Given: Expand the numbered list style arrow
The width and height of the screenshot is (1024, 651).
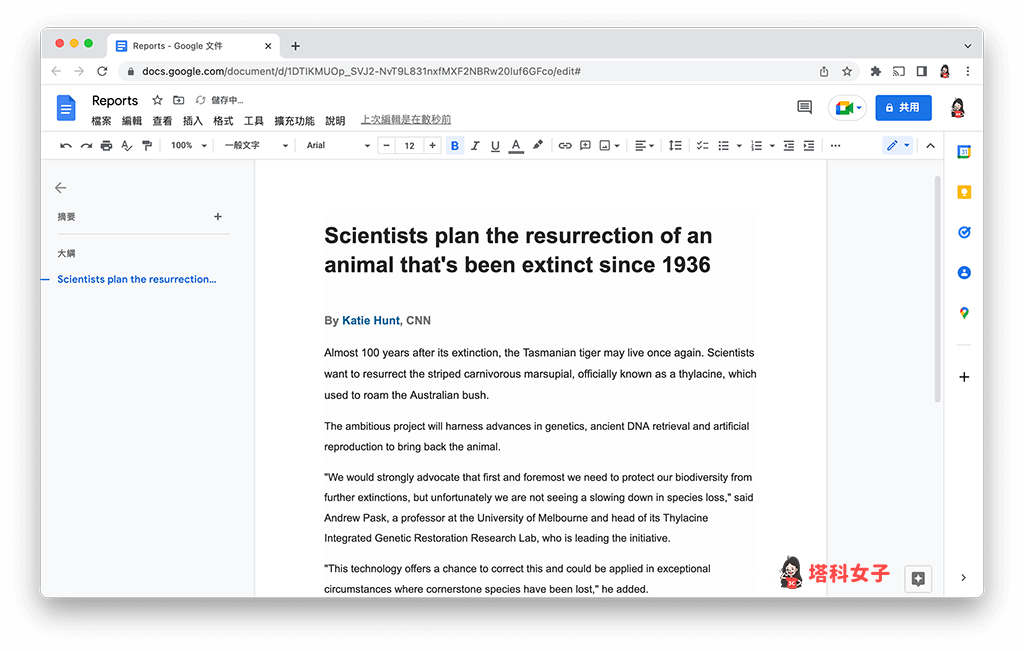Looking at the screenshot, I should (x=772, y=146).
